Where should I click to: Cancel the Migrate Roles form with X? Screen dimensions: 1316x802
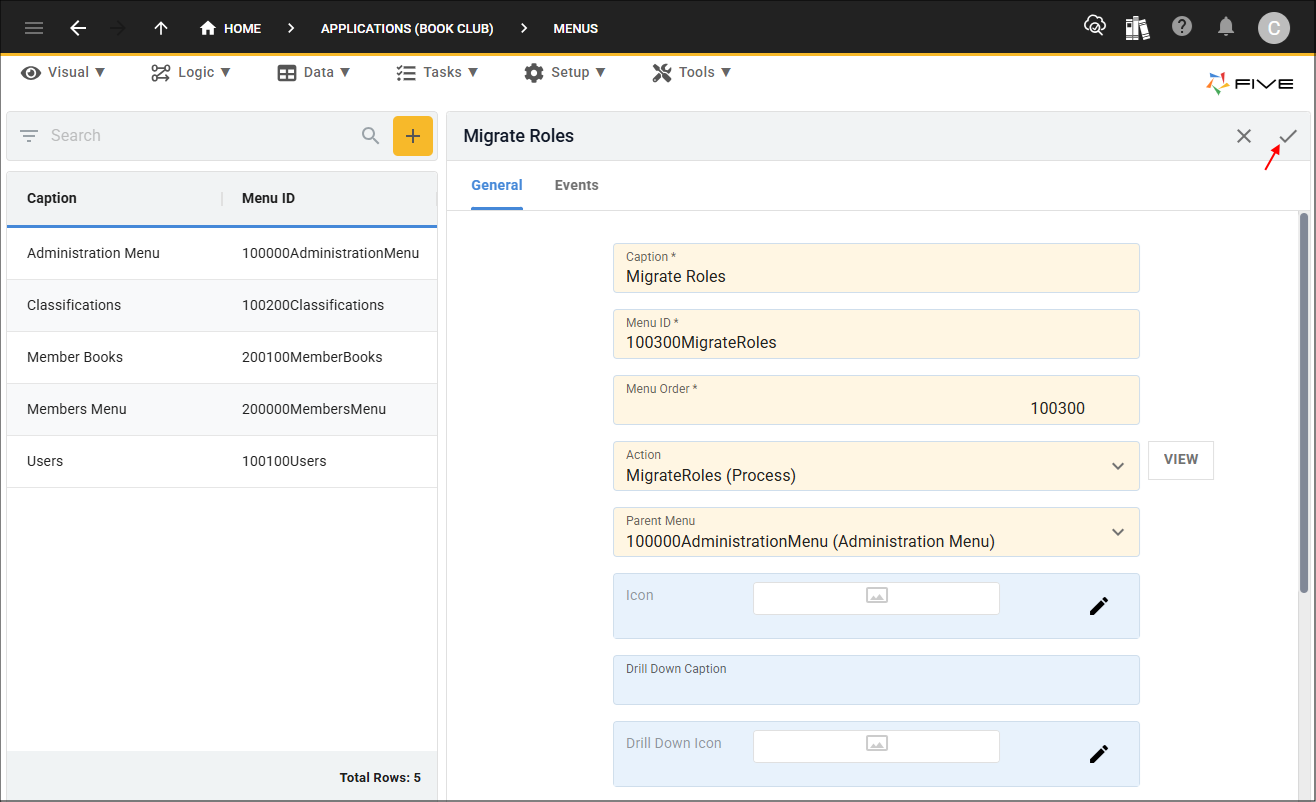[x=1244, y=136]
